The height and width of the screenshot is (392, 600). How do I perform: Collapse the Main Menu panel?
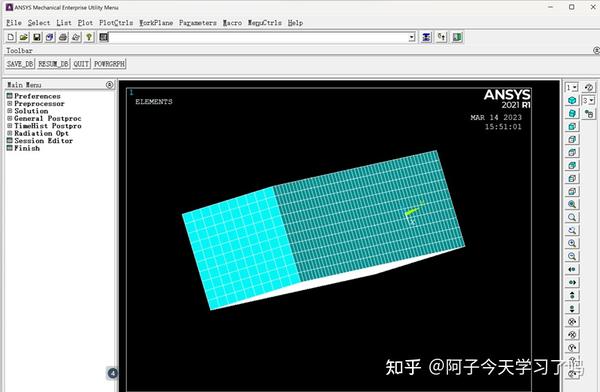coord(109,85)
